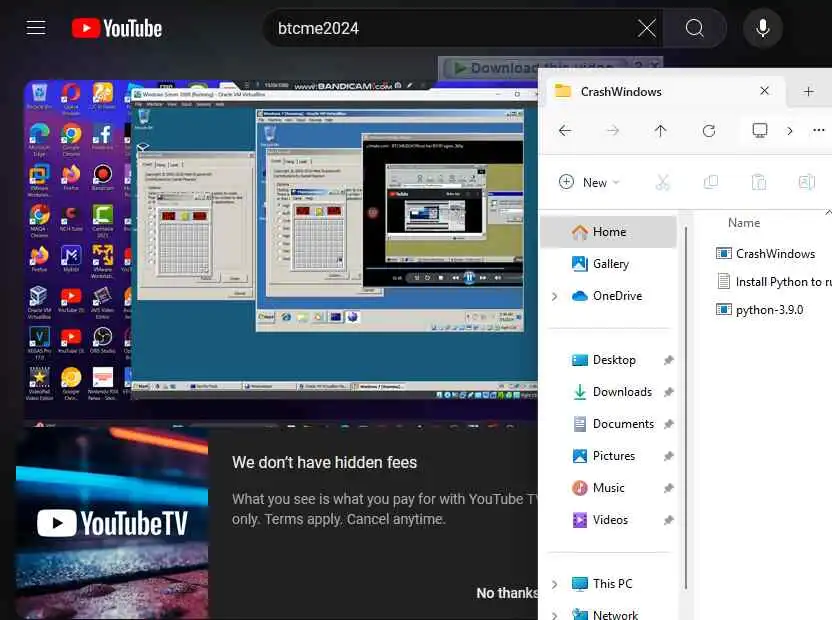The image size is (832, 620).
Task: Sort by the Name column header
Action: (x=743, y=223)
